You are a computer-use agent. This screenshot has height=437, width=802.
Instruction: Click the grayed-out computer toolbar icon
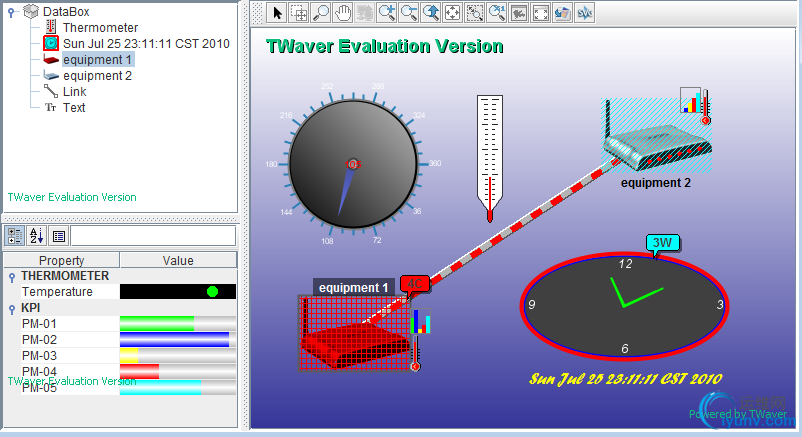(365, 13)
